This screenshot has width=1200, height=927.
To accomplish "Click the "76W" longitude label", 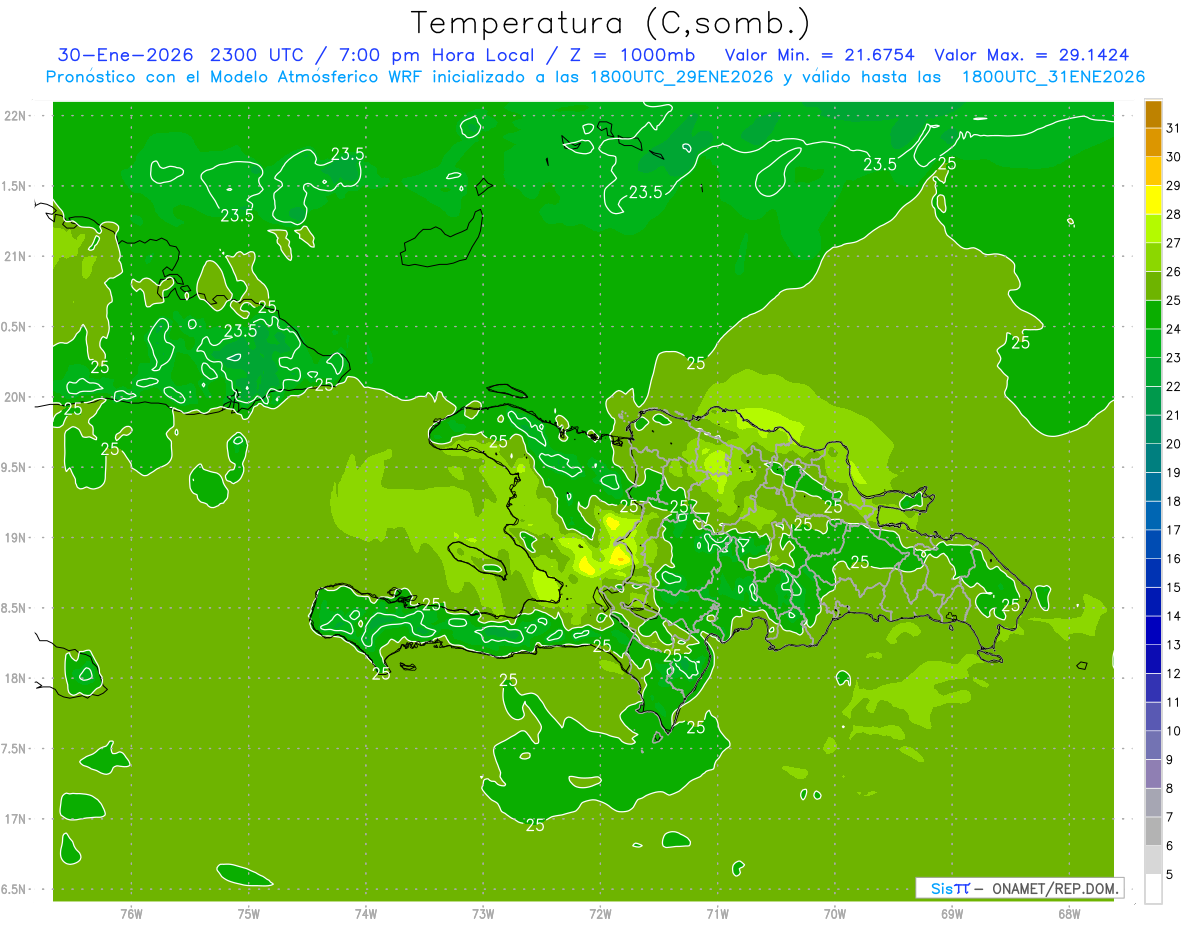I will pyautogui.click(x=131, y=914).
